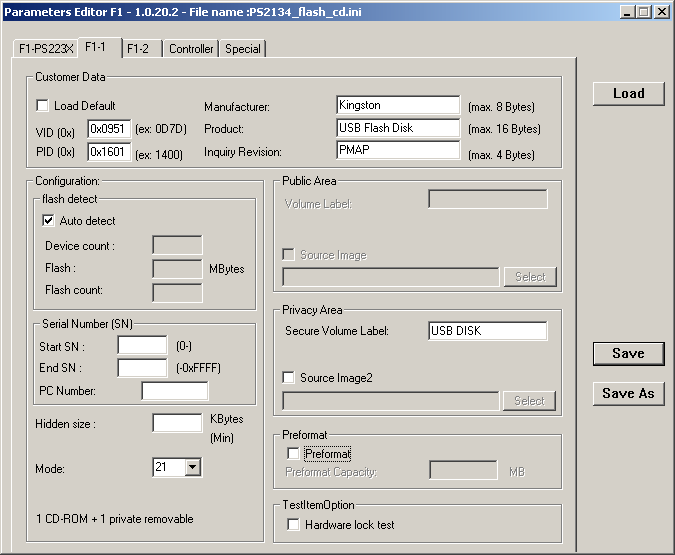Uncheck the Auto detect option

(x=49, y=221)
